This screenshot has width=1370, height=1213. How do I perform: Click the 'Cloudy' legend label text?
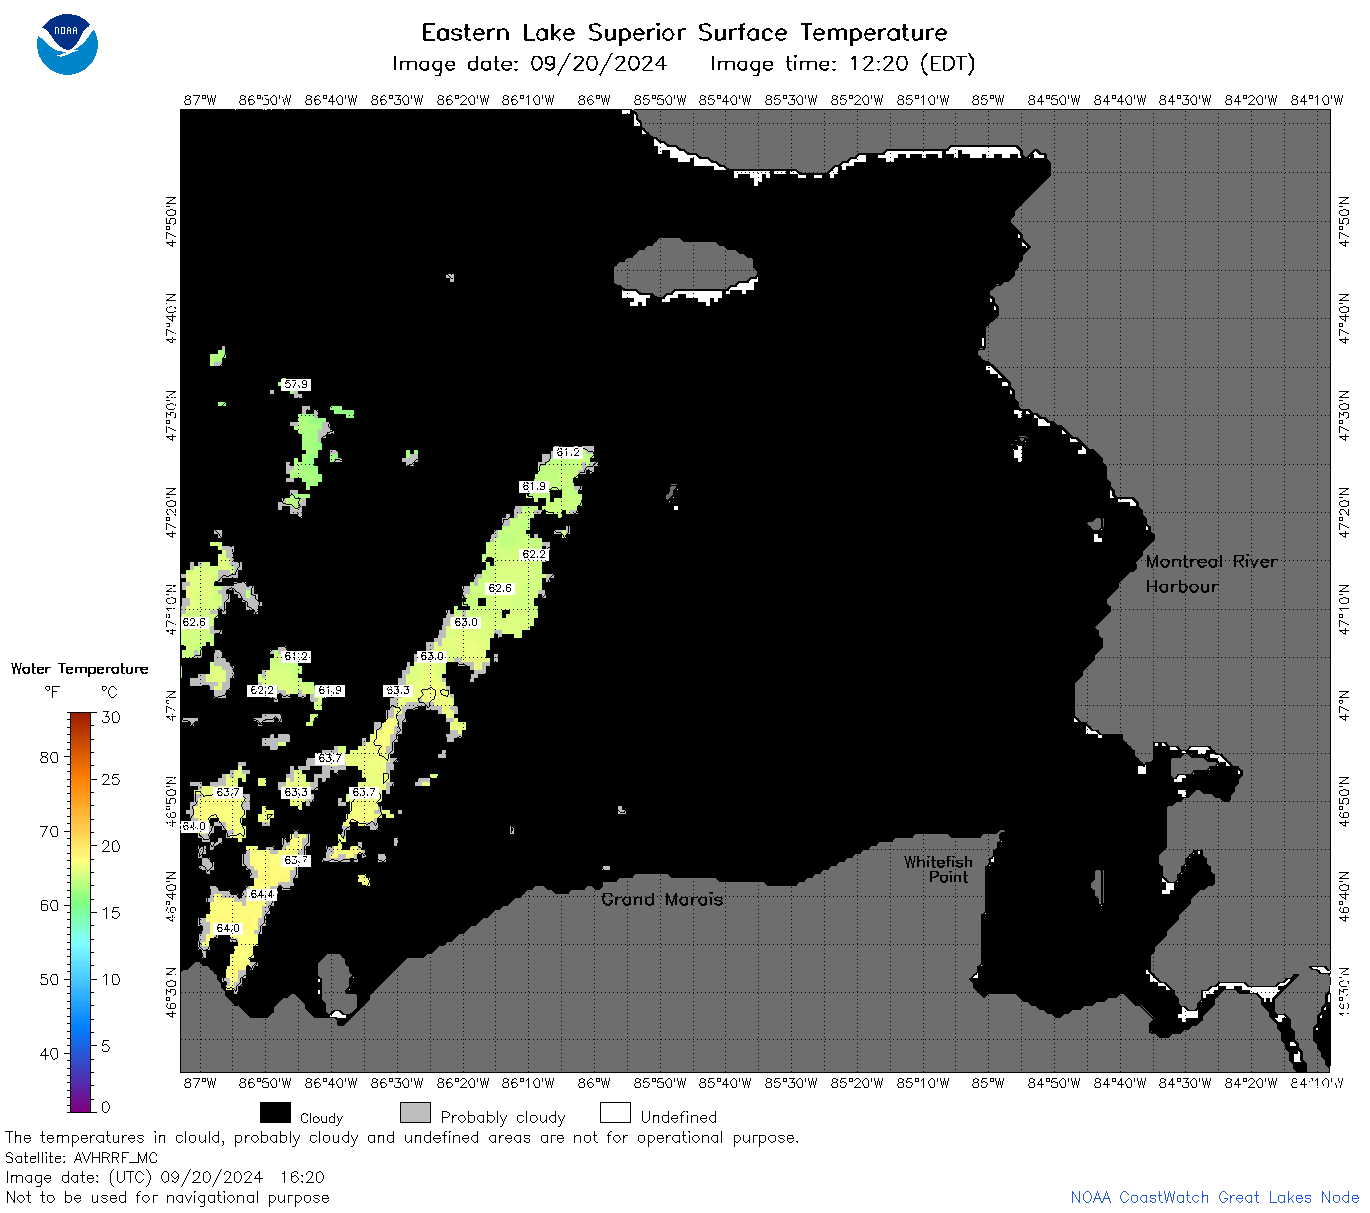click(321, 1118)
